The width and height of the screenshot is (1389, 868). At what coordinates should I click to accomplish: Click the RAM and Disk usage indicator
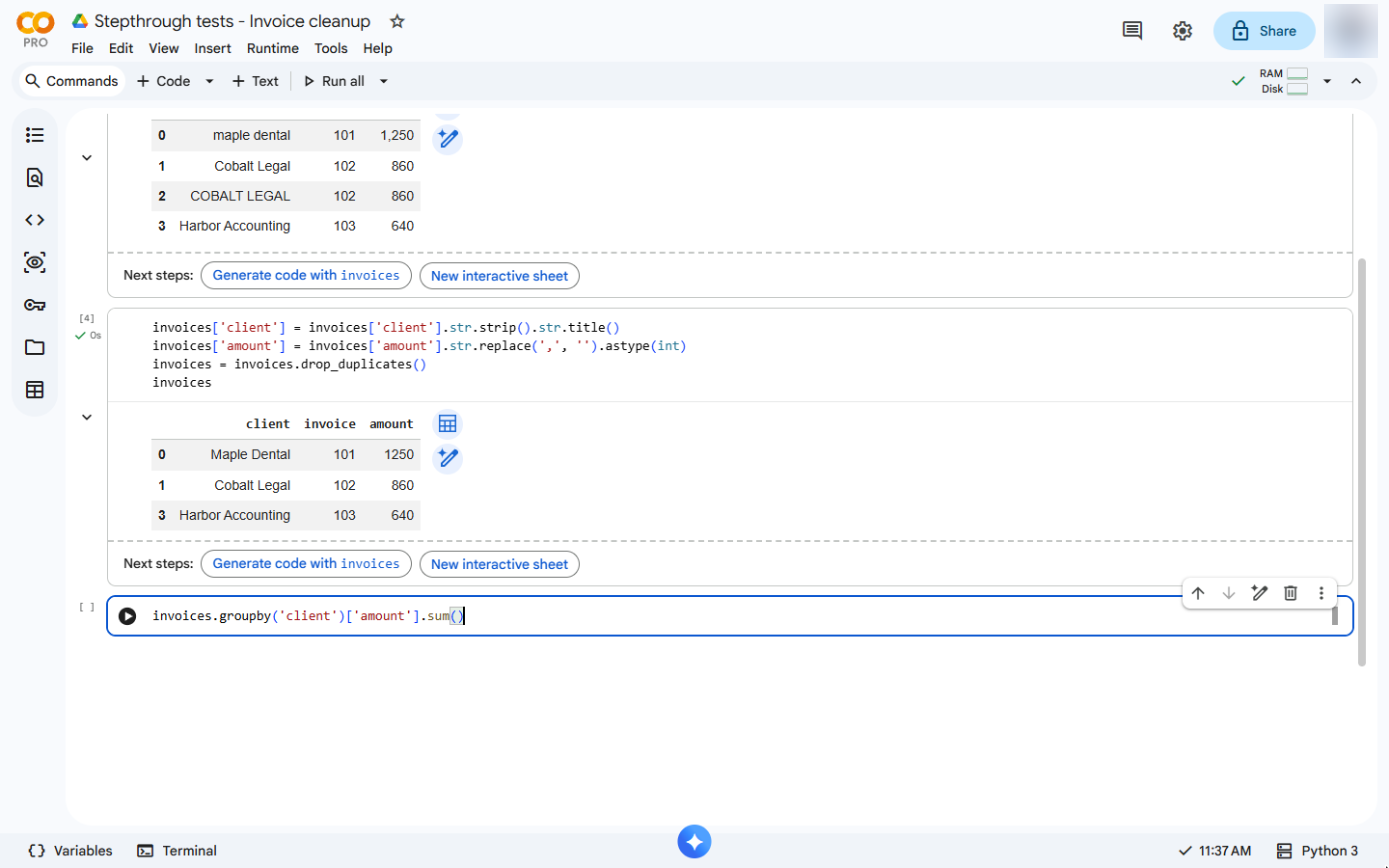click(x=1285, y=81)
